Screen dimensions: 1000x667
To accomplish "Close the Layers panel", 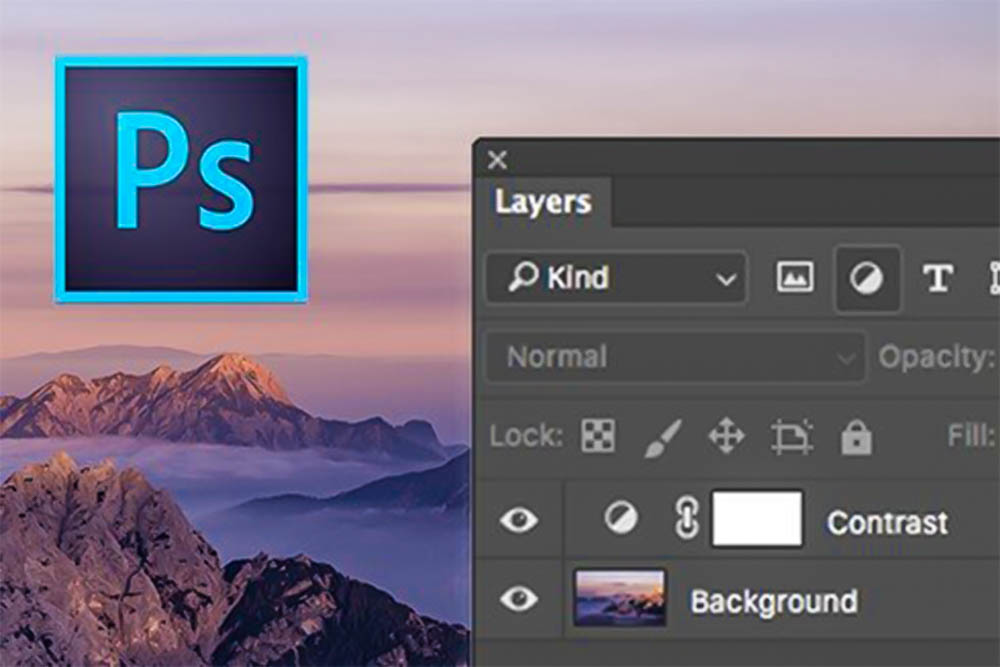I will click(497, 158).
